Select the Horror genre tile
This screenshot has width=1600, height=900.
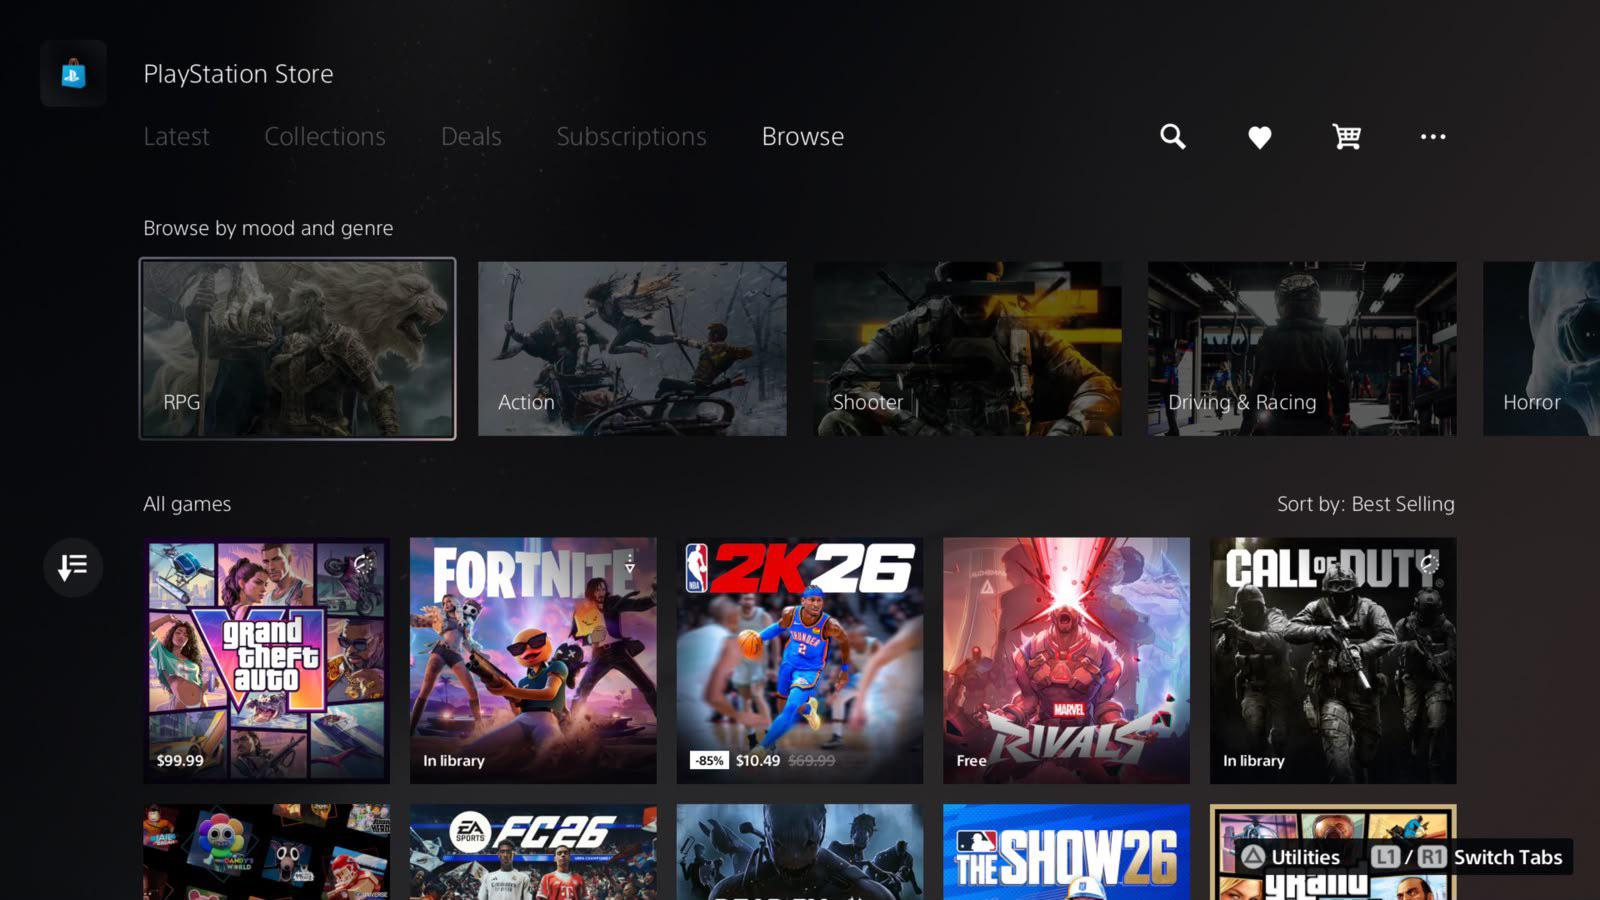(x=1541, y=348)
